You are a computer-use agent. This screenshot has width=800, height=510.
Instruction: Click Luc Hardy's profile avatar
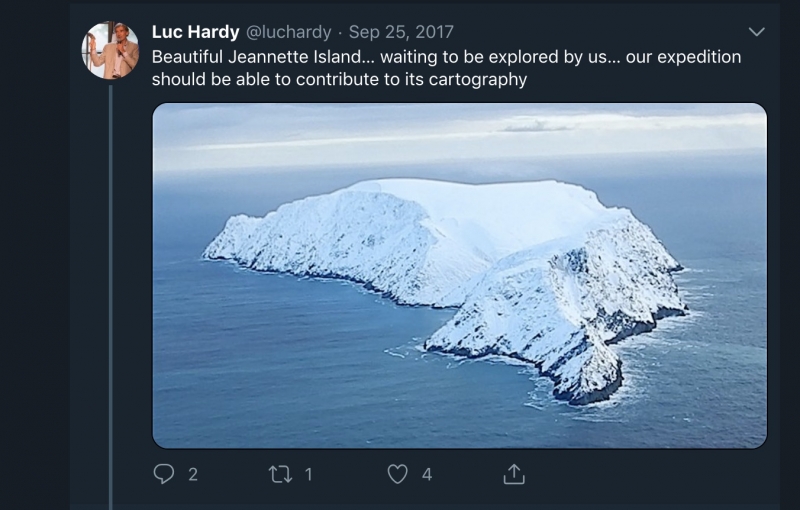click(110, 50)
